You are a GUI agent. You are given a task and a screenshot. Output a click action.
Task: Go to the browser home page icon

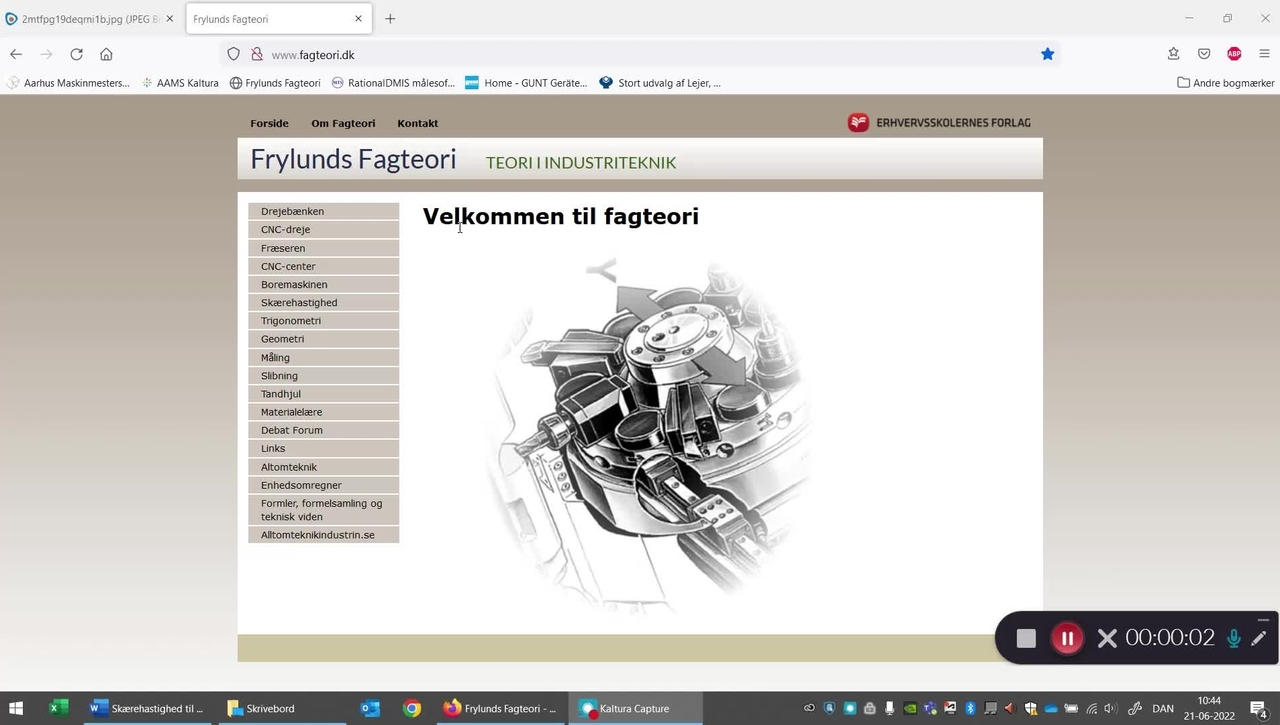[x=106, y=54]
